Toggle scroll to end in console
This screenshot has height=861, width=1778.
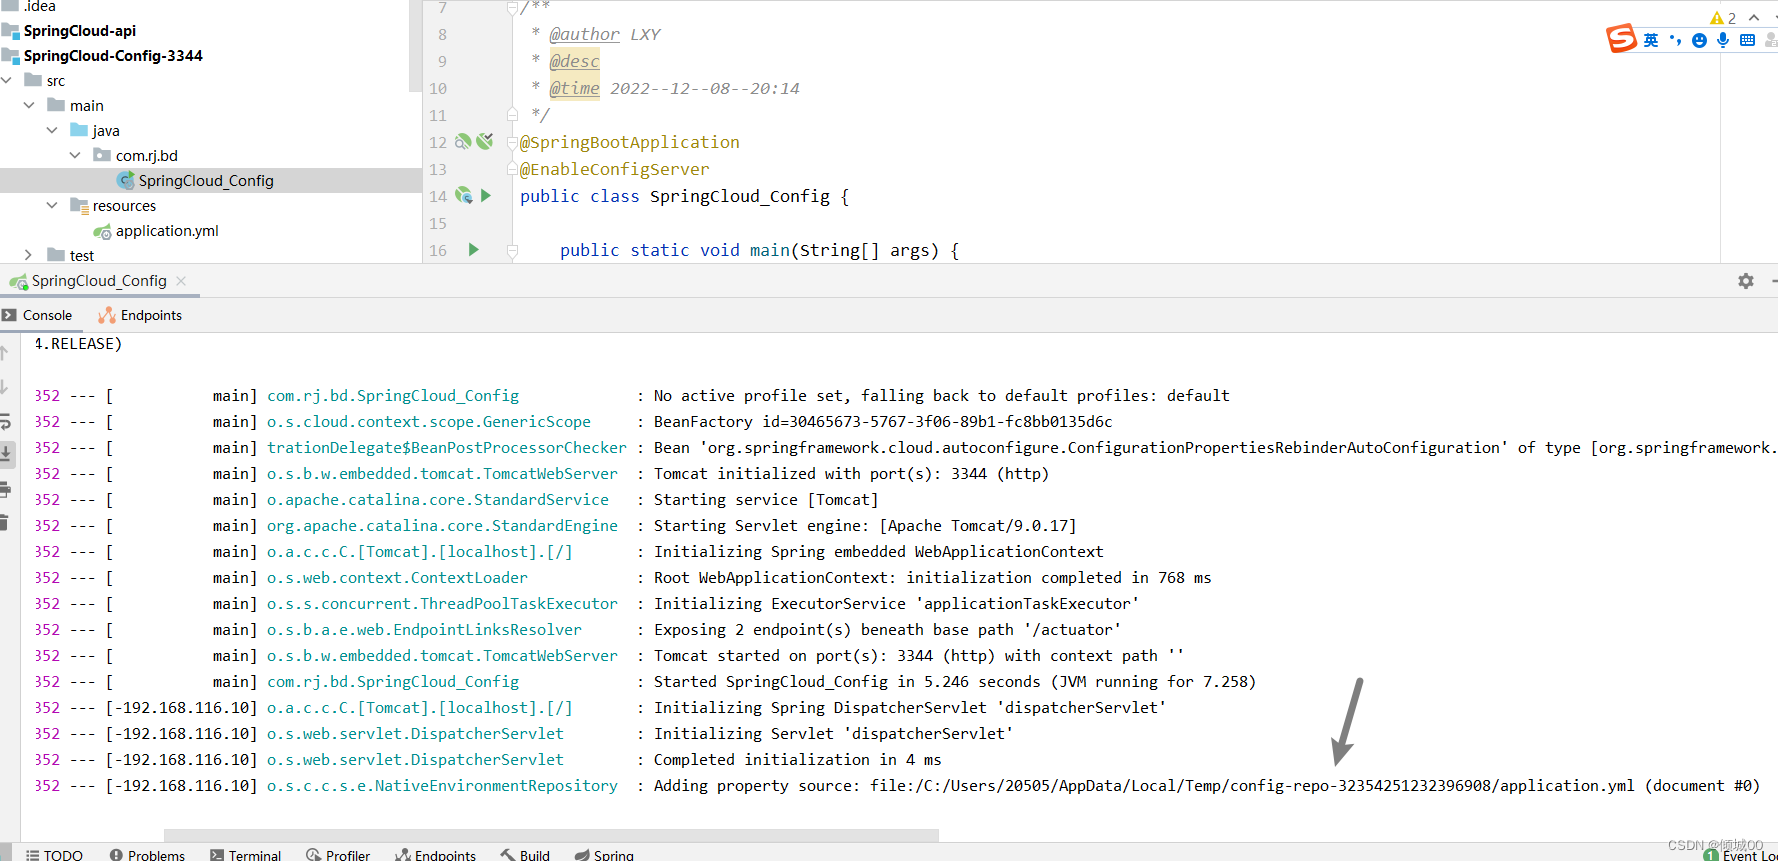tap(5, 454)
